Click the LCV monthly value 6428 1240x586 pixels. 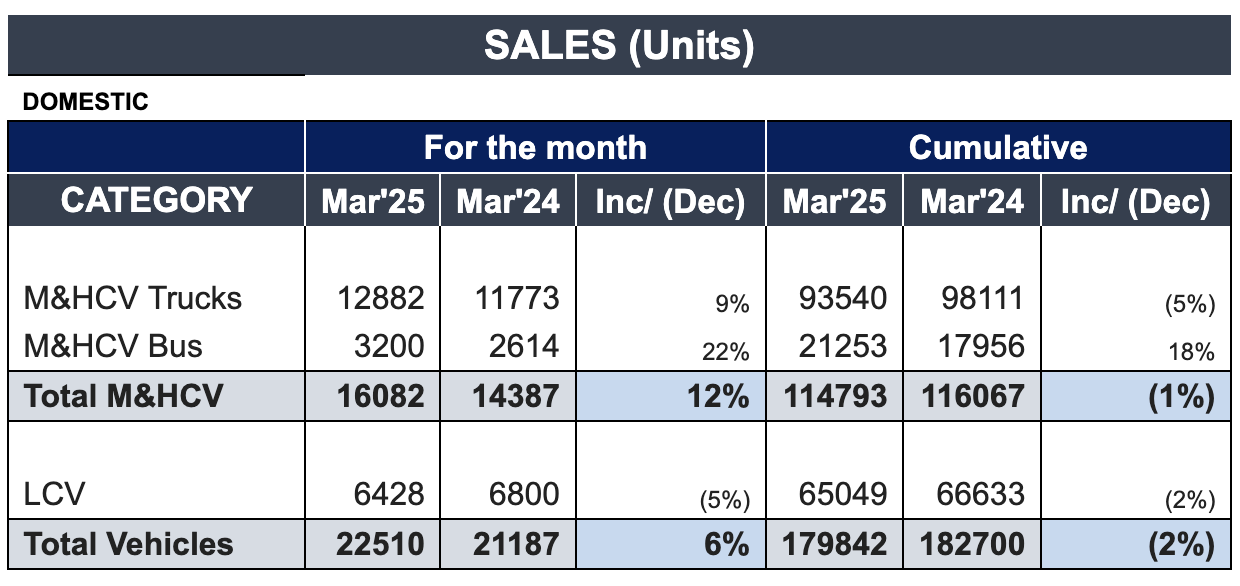click(391, 494)
